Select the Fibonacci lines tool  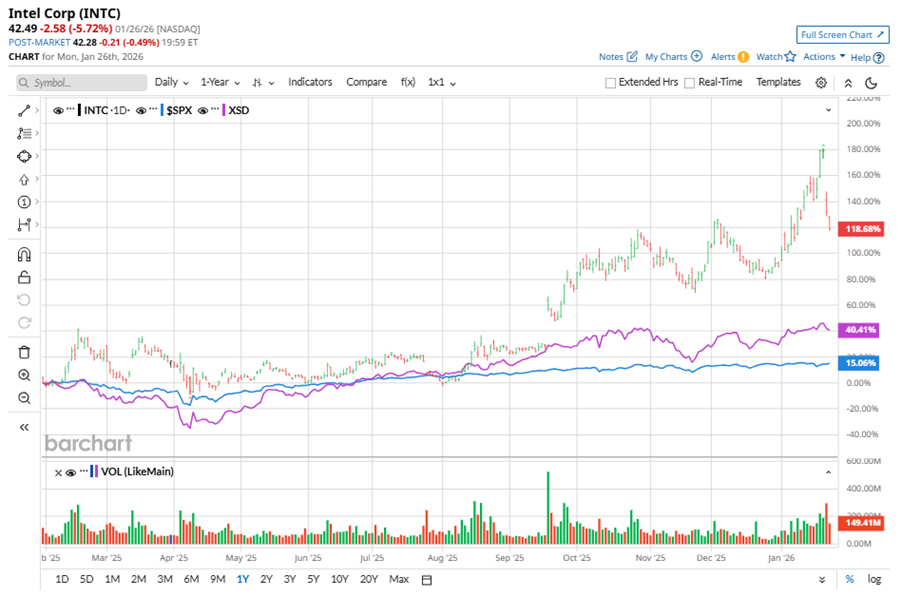point(24,133)
